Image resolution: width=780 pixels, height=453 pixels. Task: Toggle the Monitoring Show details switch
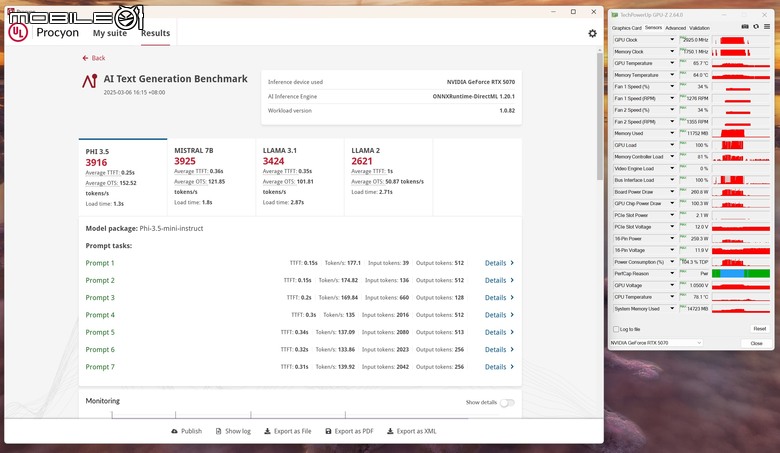point(507,403)
